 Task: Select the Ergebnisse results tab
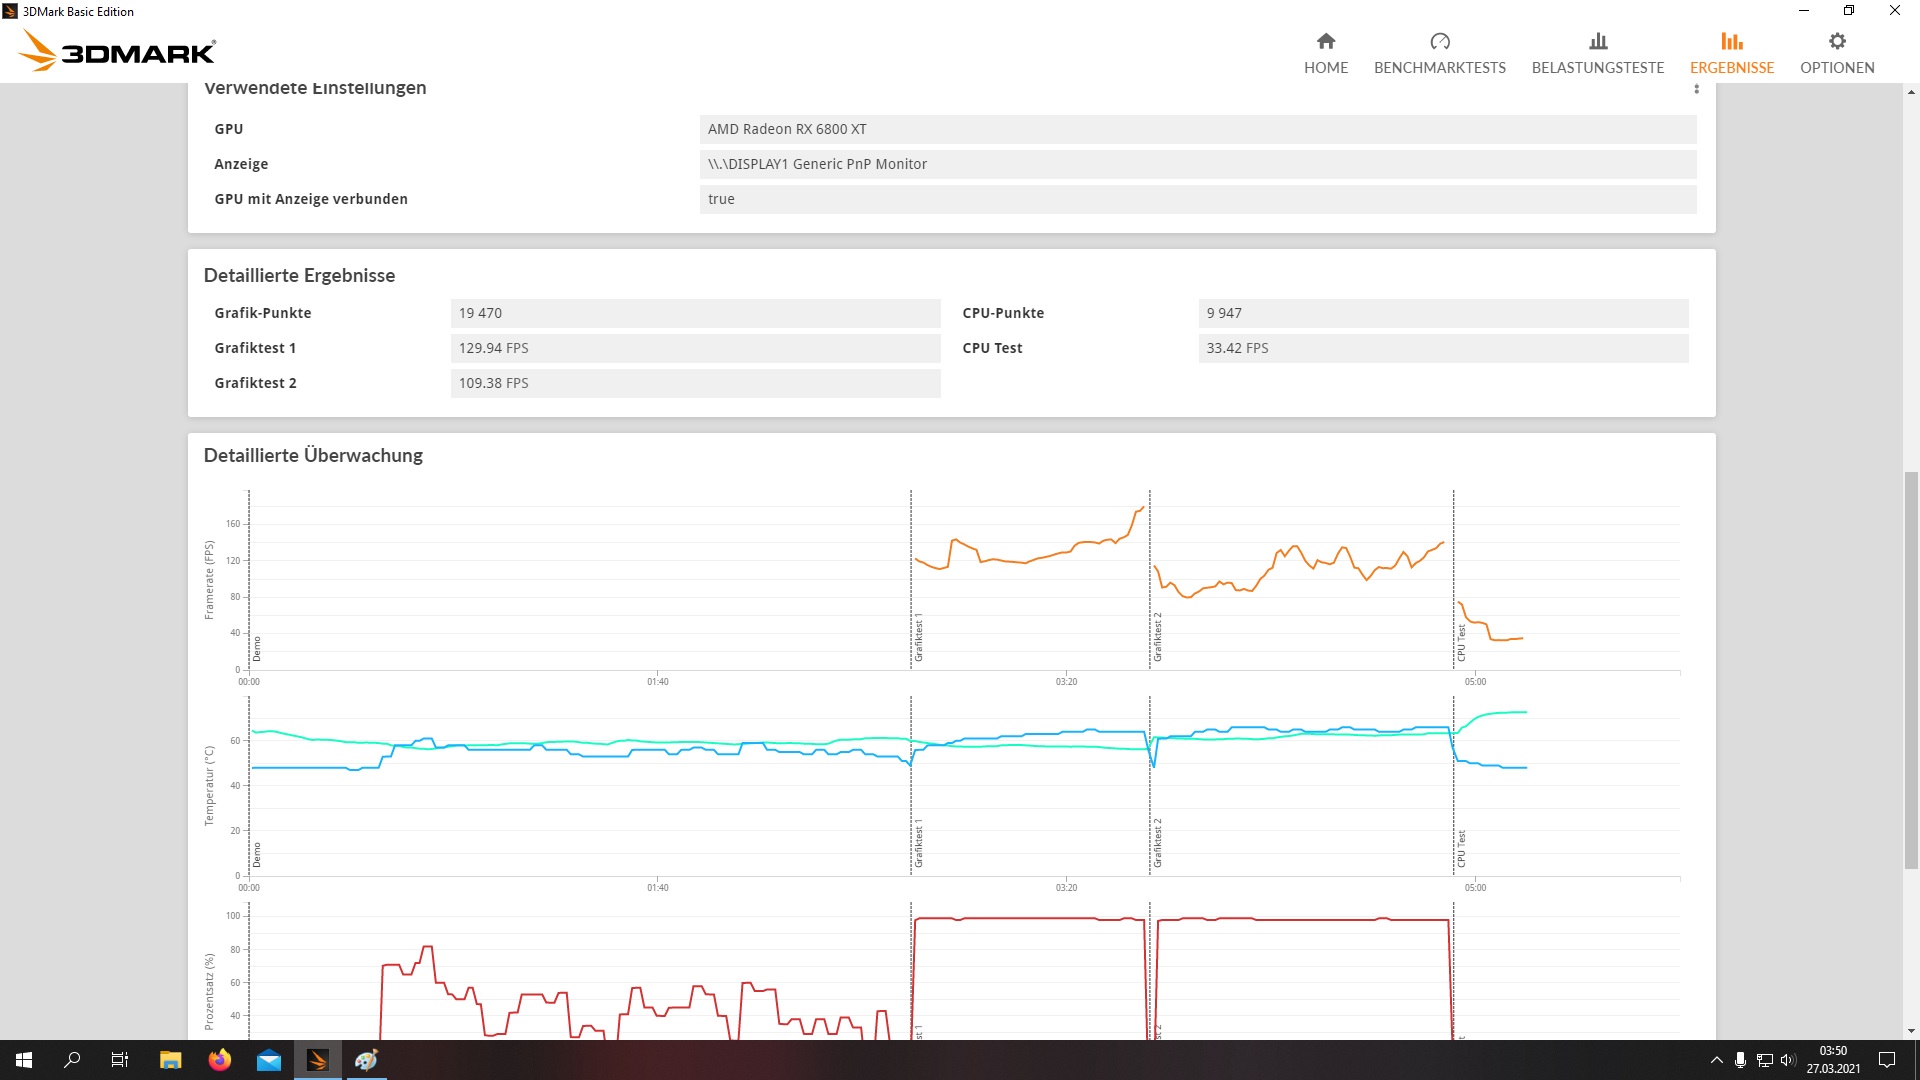(x=1731, y=52)
